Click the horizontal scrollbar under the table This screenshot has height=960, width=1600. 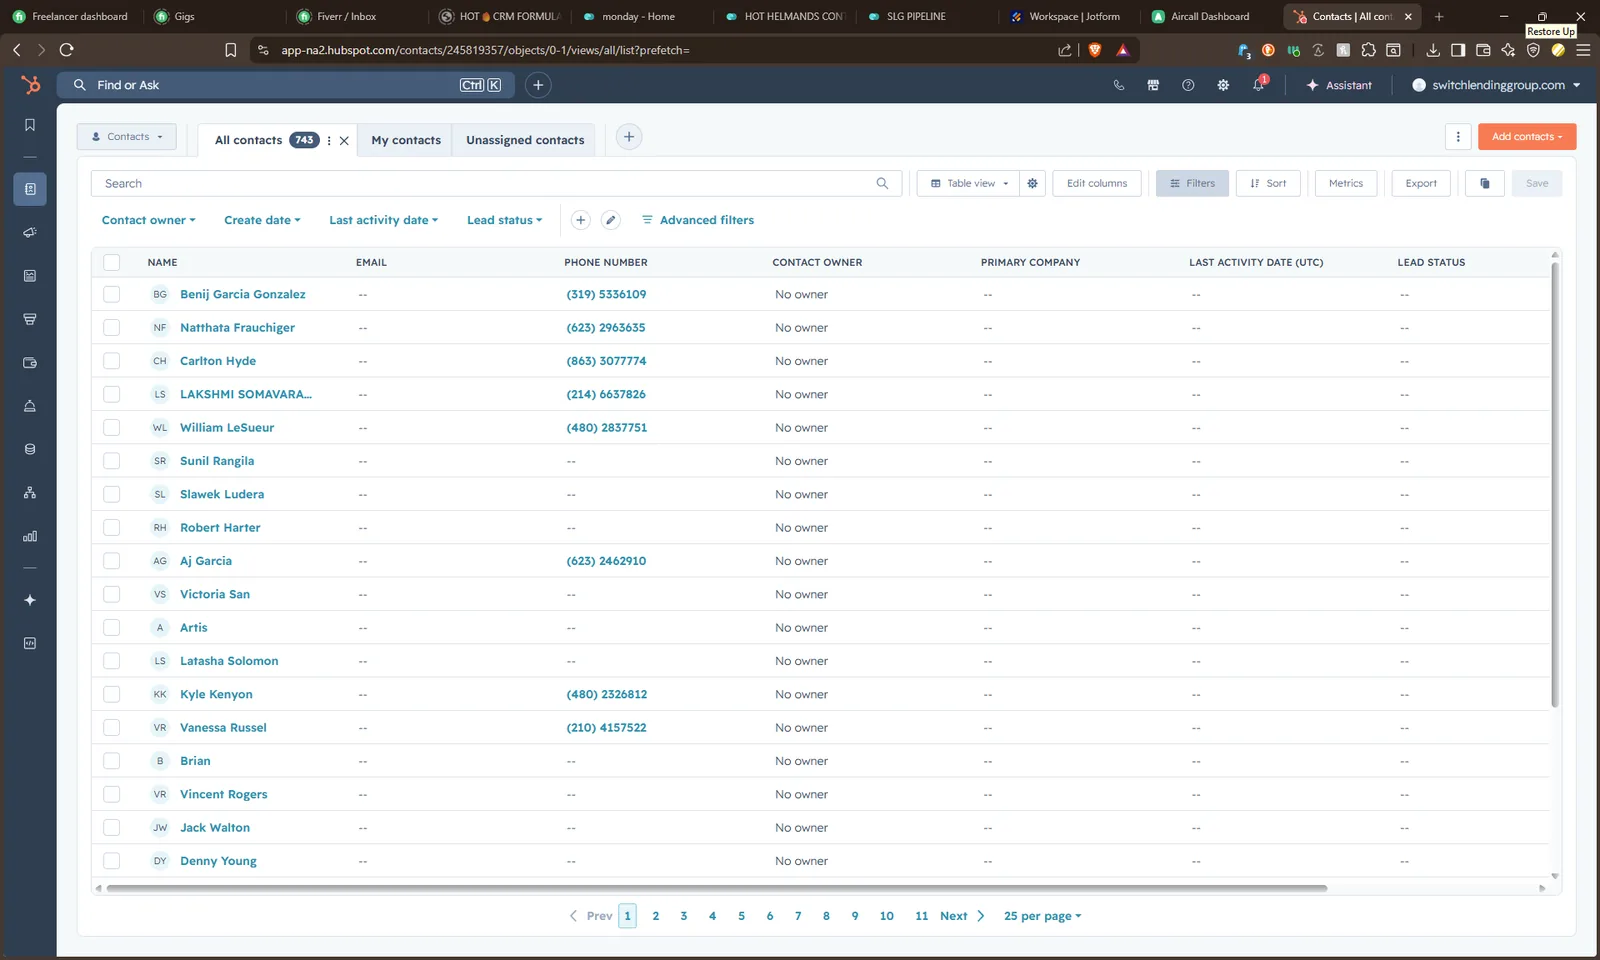[716, 888]
